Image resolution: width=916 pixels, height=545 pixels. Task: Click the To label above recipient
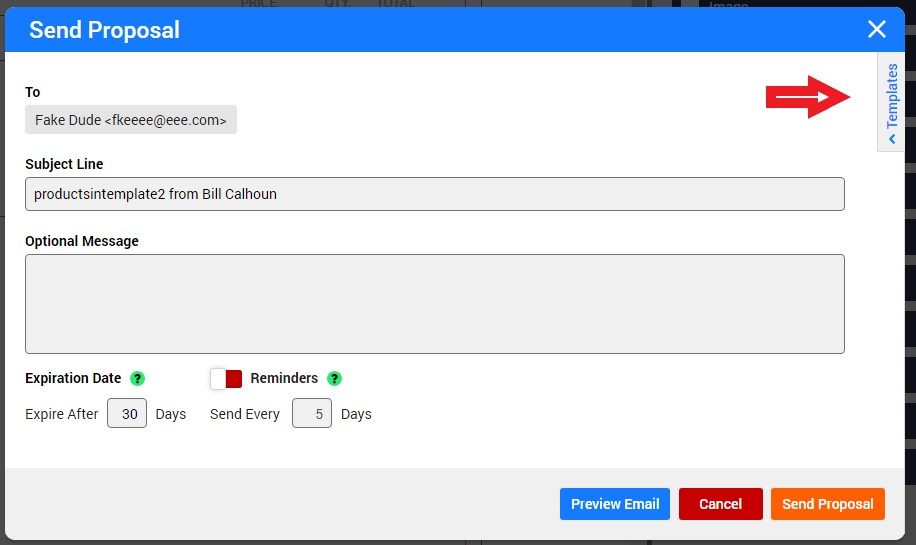click(x=33, y=92)
